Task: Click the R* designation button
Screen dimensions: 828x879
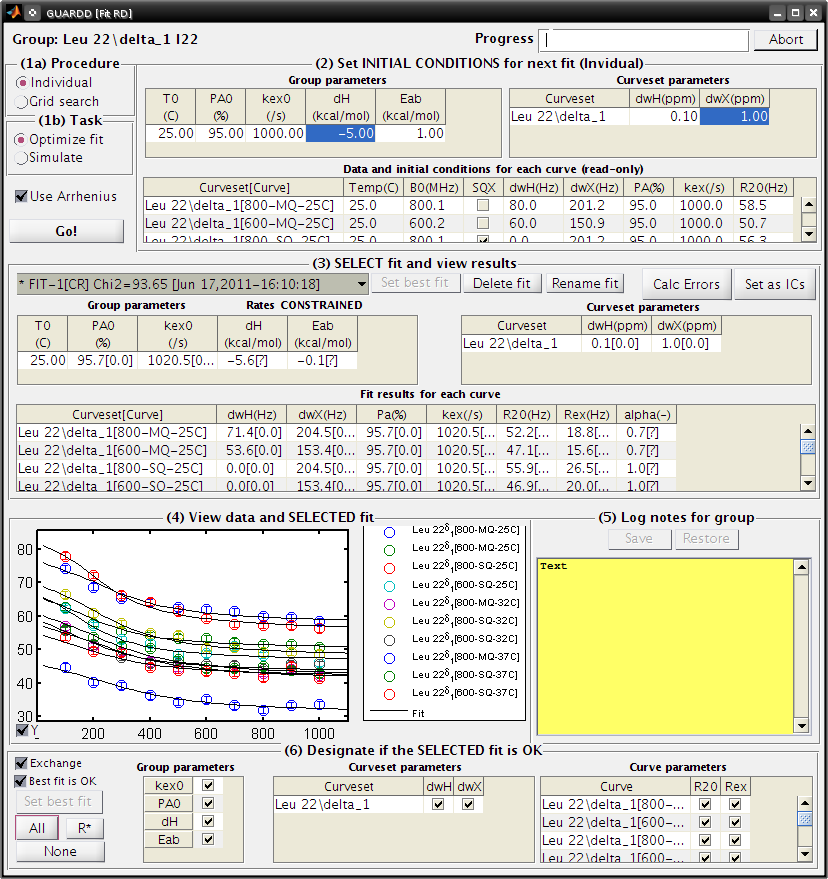Action: pos(85,828)
